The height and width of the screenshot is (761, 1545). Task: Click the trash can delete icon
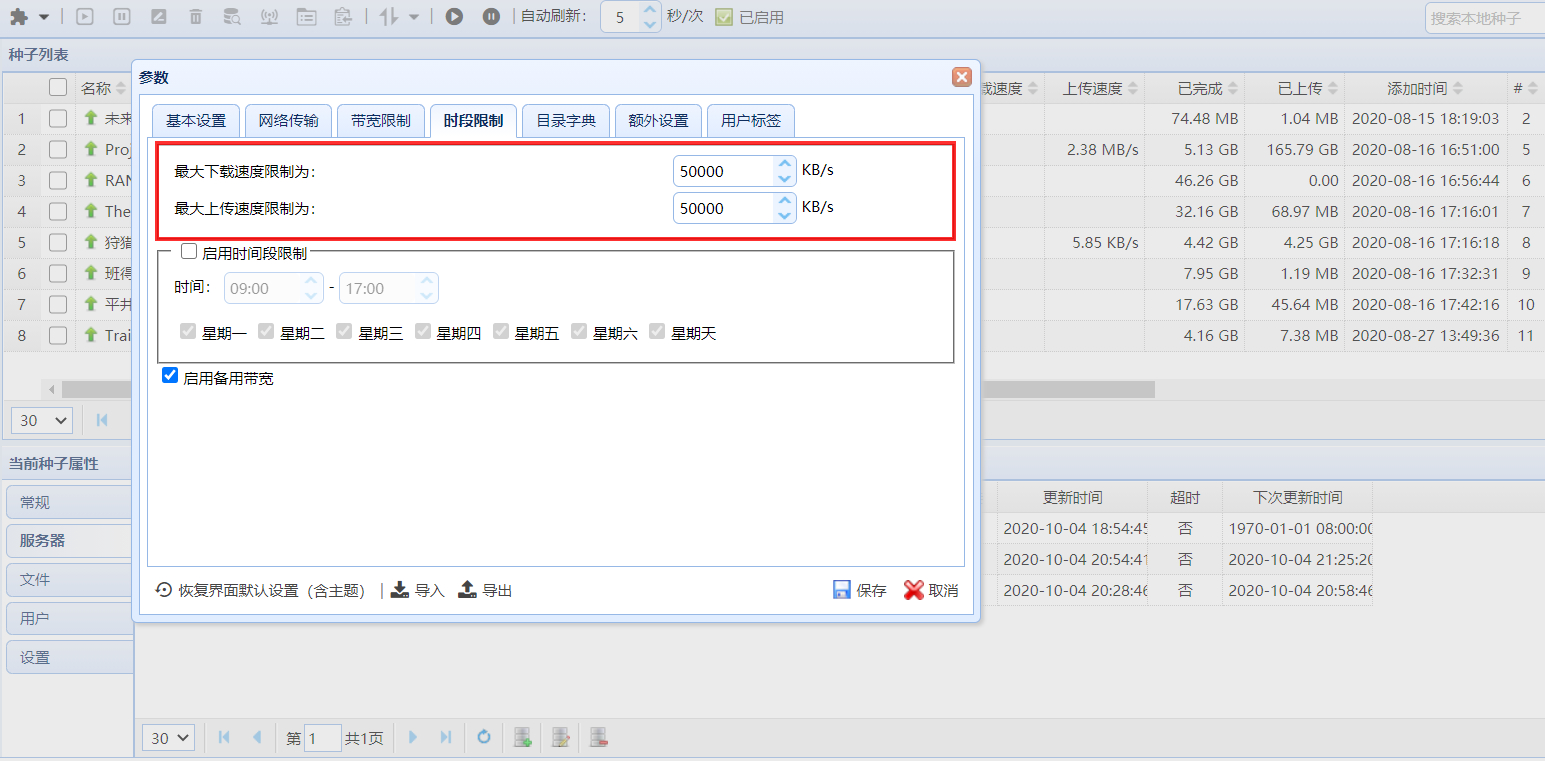tap(195, 17)
